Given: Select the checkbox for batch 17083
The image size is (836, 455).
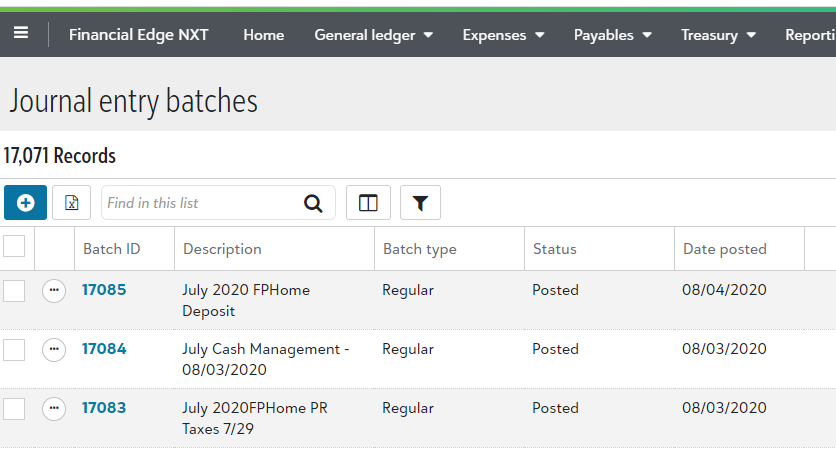Looking at the screenshot, I should 14,409.
